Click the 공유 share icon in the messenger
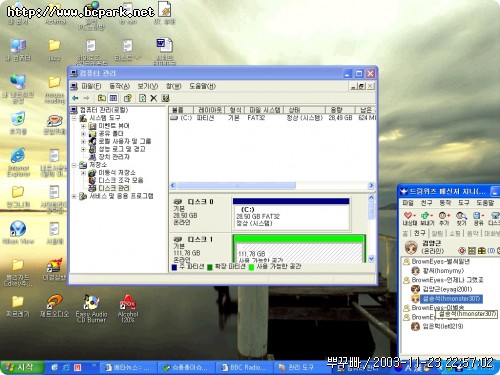Screen dimensions: 500x375 coord(478,218)
